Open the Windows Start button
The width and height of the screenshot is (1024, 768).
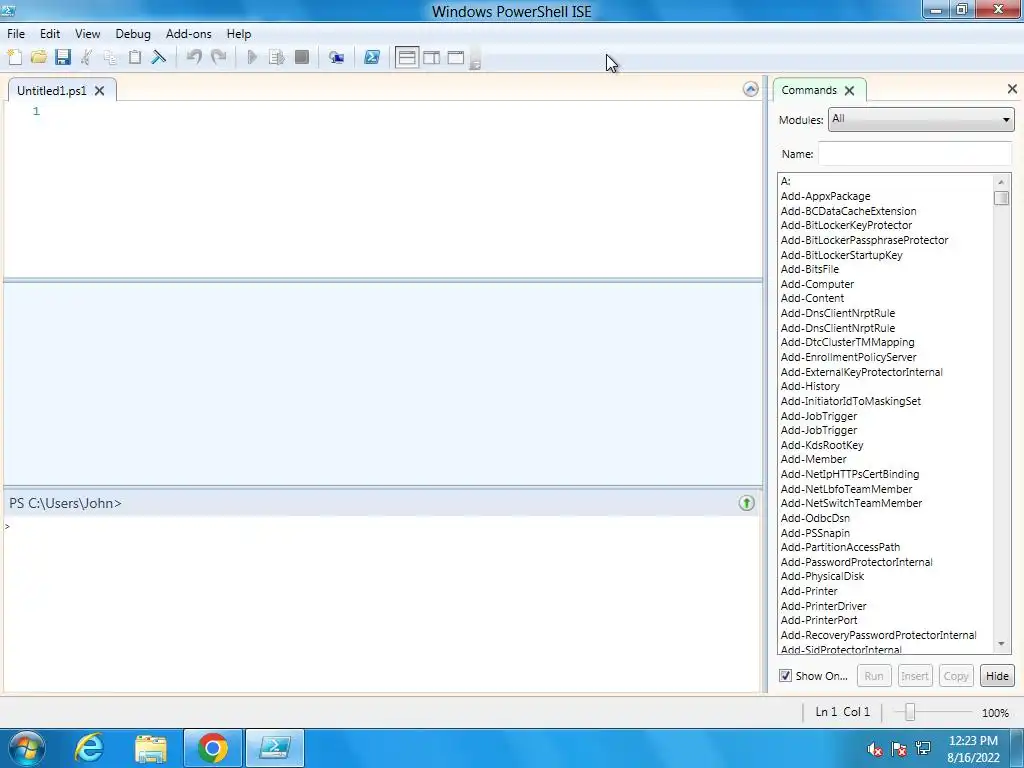(x=25, y=748)
